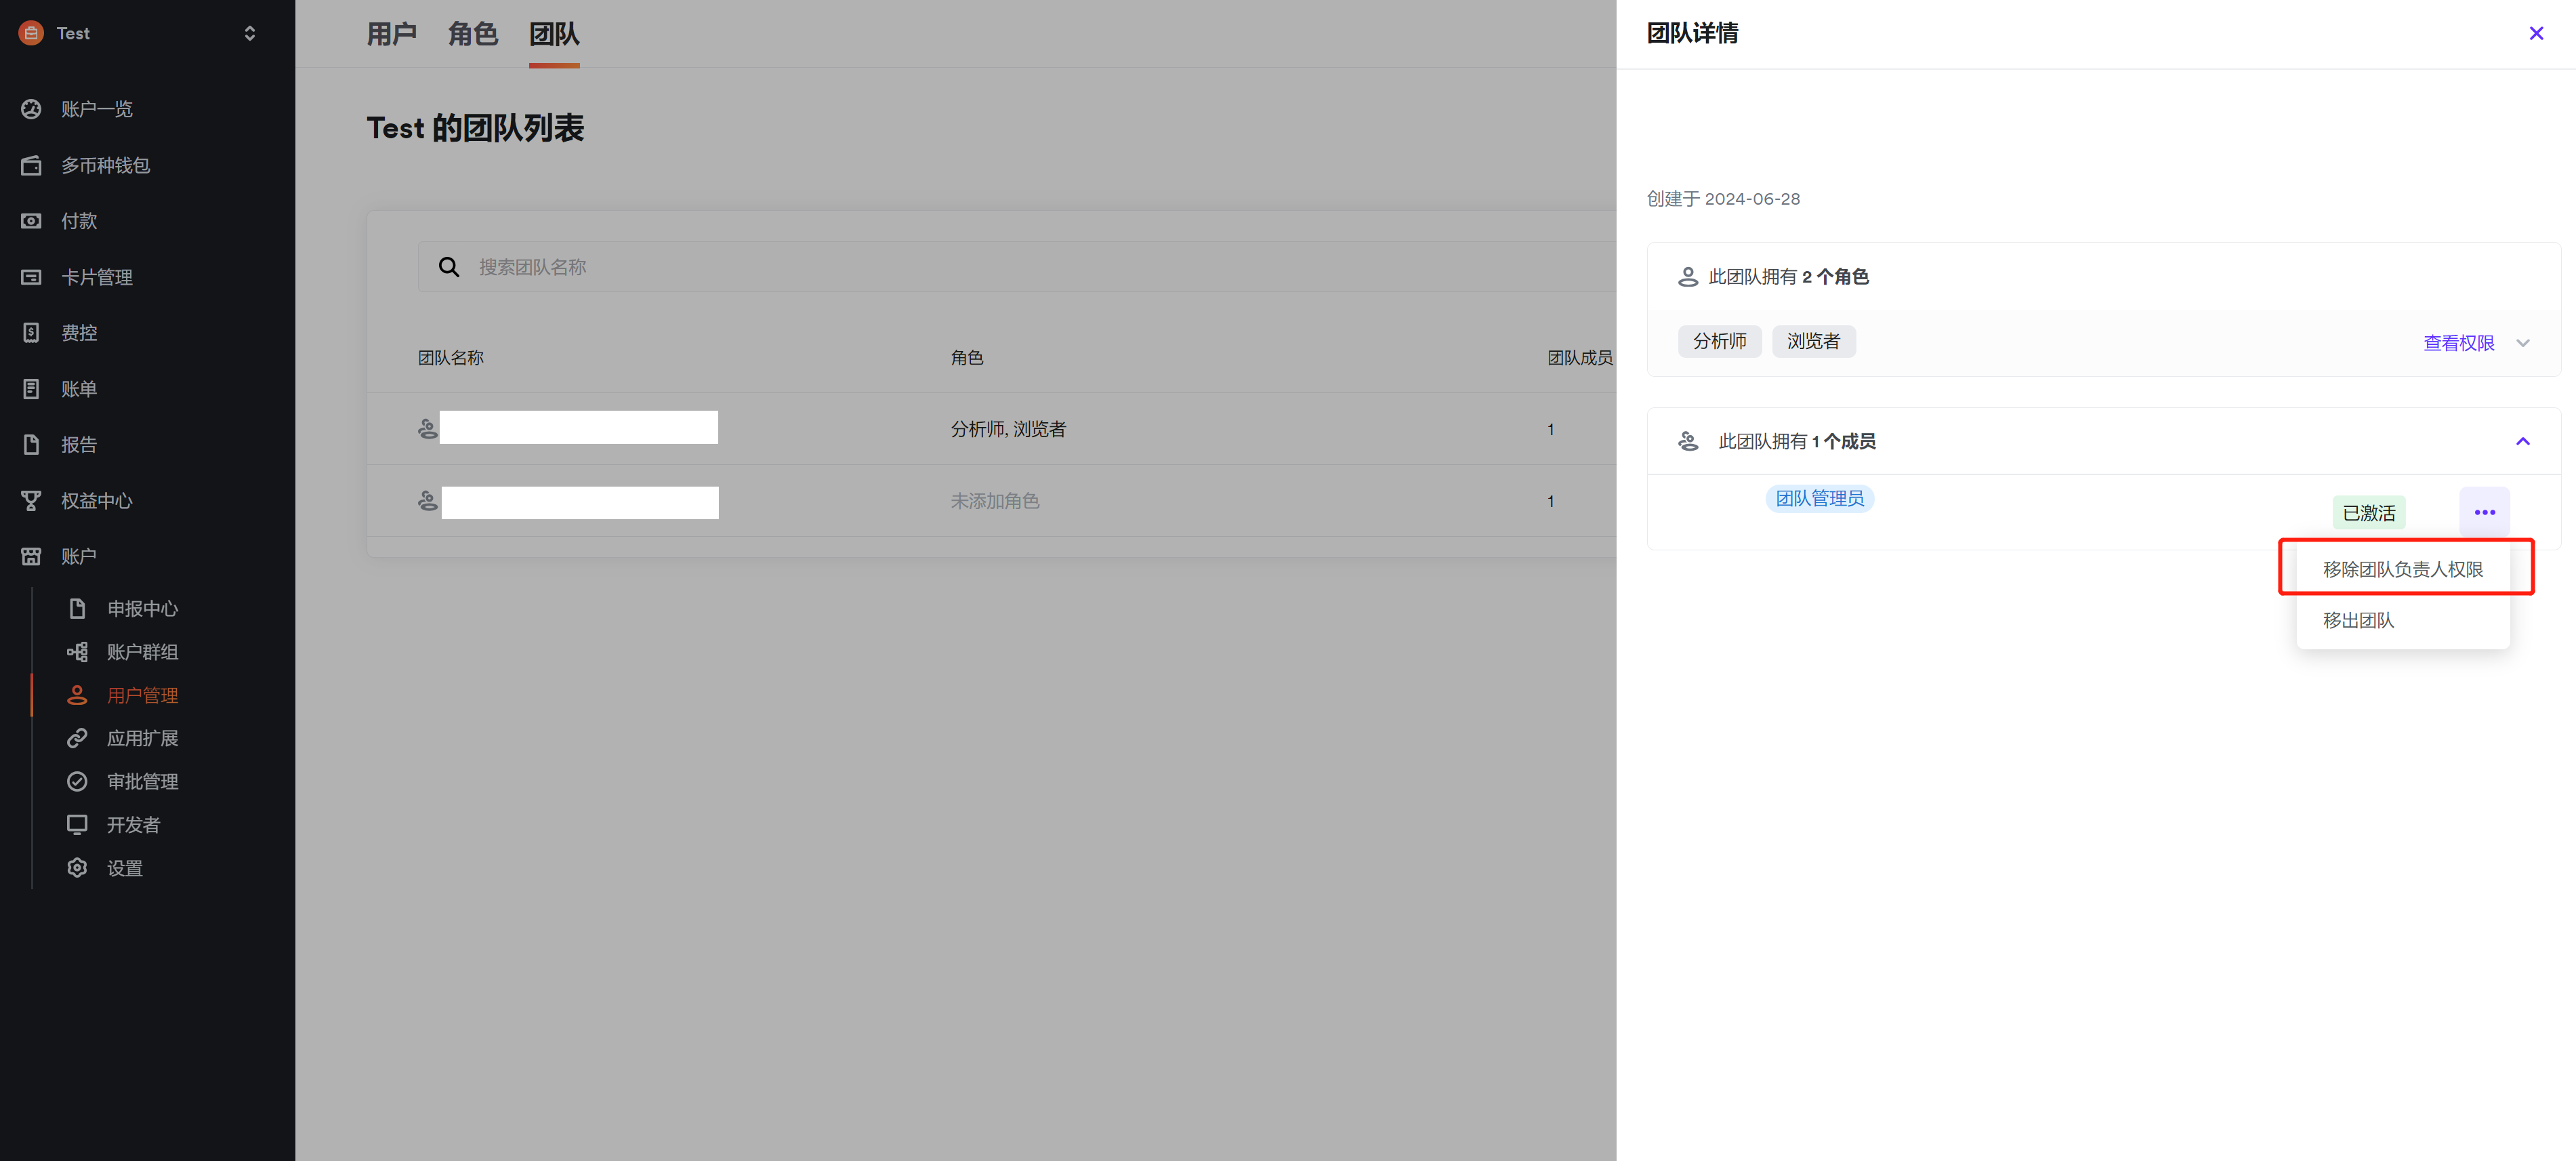Viewport: 2576px width, 1161px height.
Task: Click the 创建于 2024-06-28 text
Action: (x=1724, y=199)
